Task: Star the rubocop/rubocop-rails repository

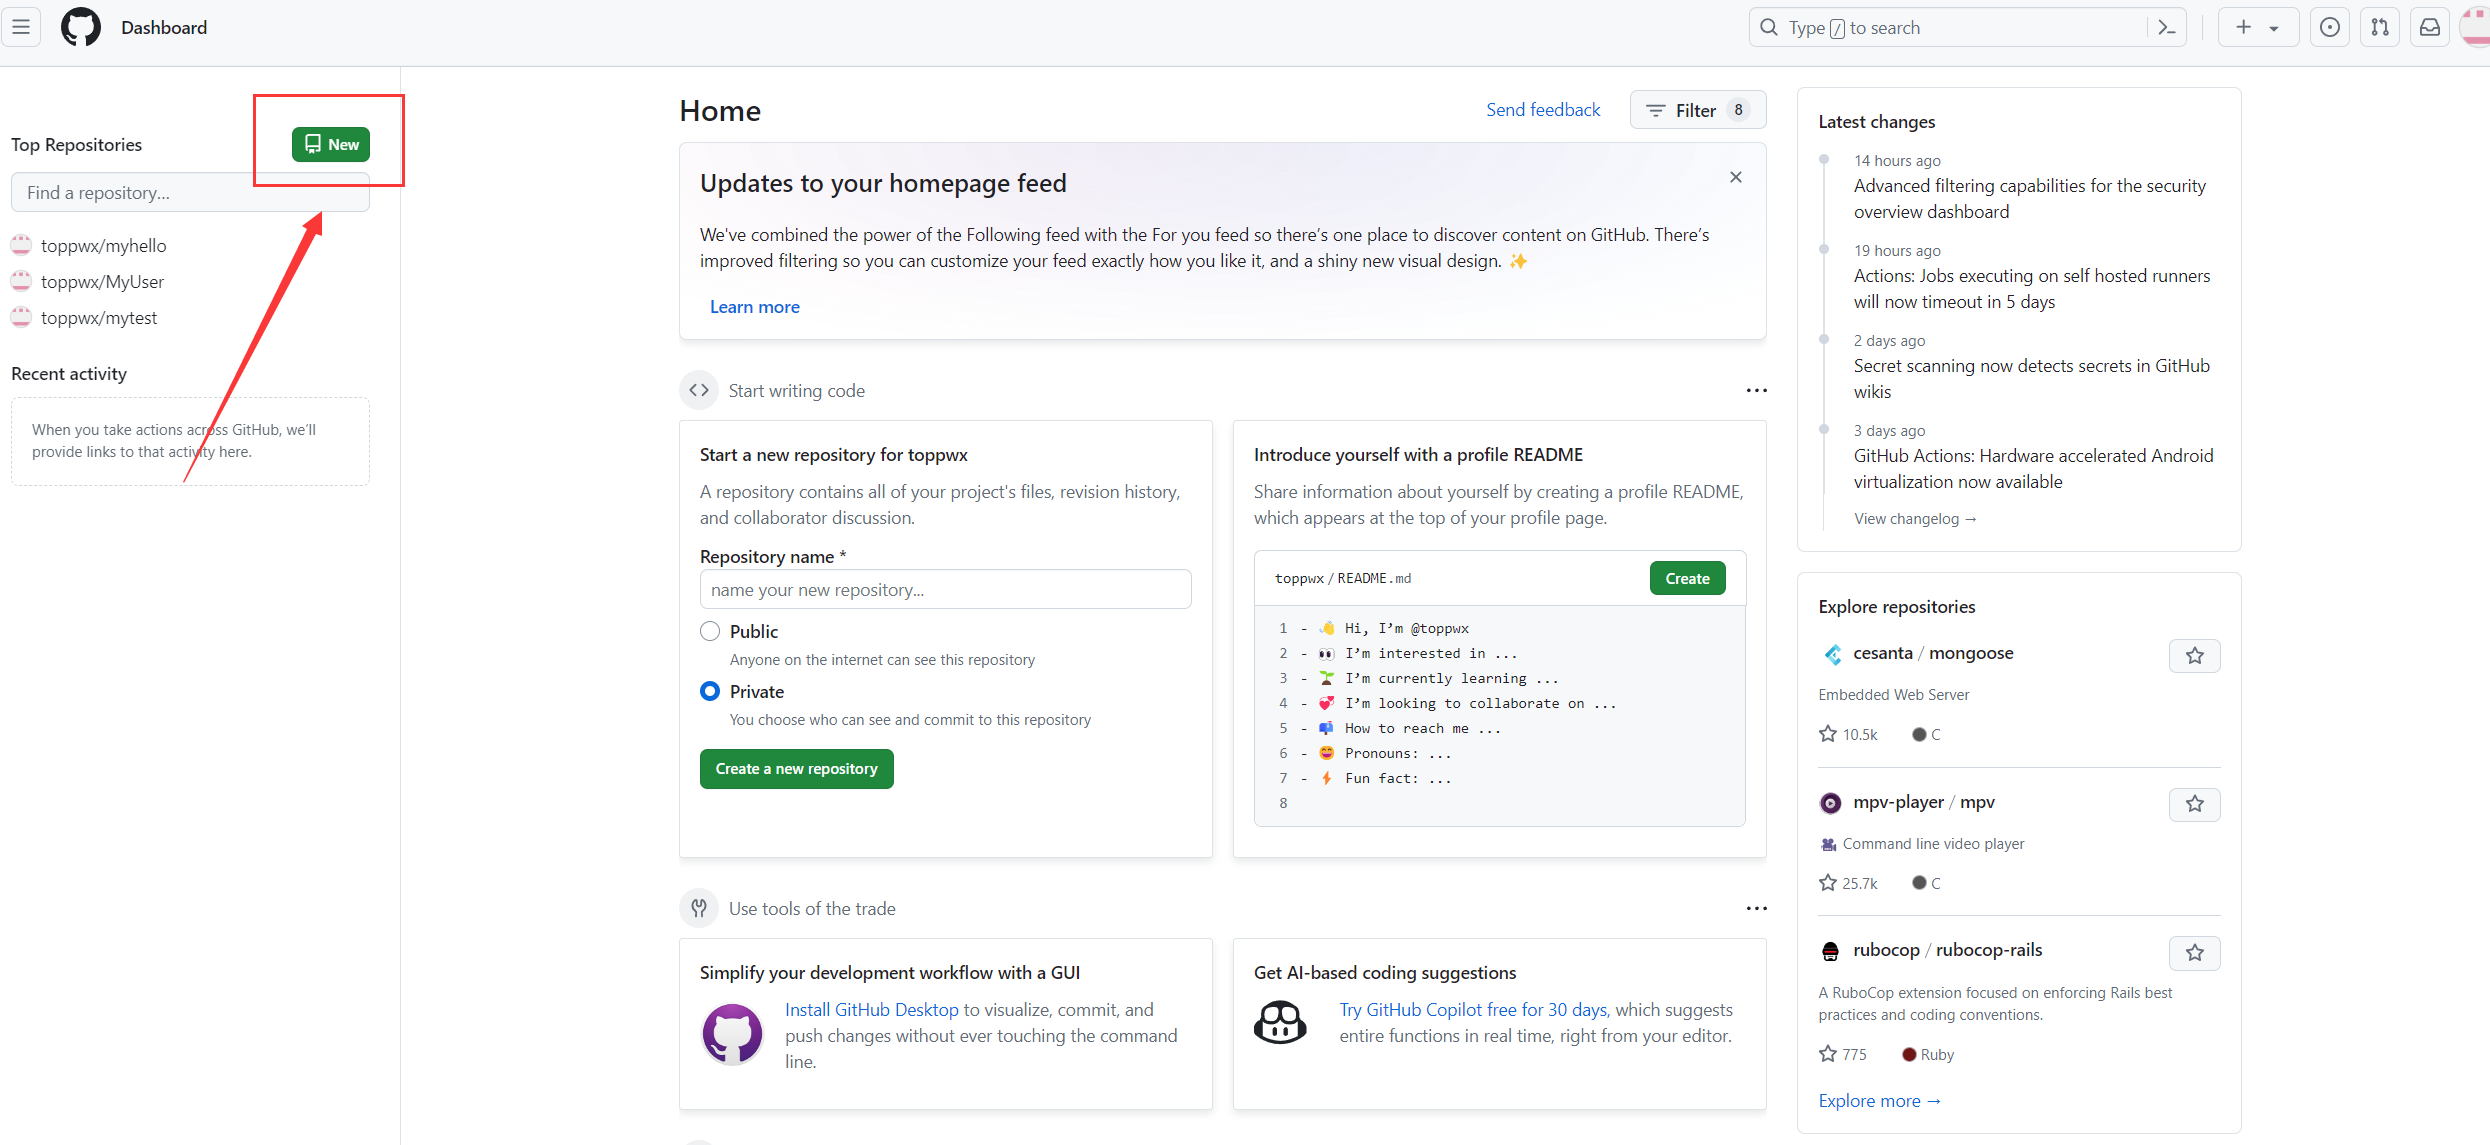Action: pos(2195,953)
